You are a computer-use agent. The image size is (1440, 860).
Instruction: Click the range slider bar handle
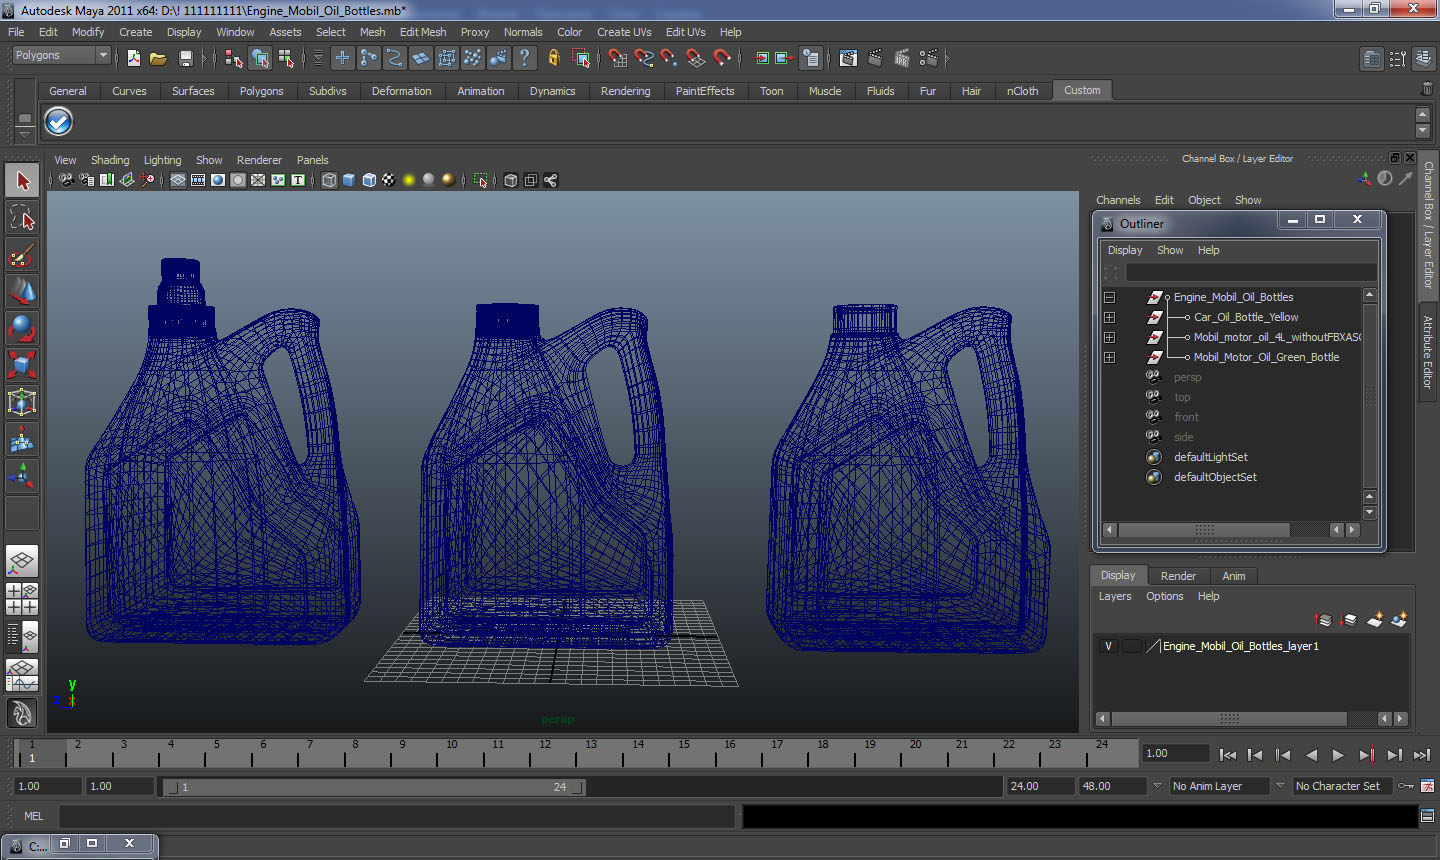tap(375, 787)
